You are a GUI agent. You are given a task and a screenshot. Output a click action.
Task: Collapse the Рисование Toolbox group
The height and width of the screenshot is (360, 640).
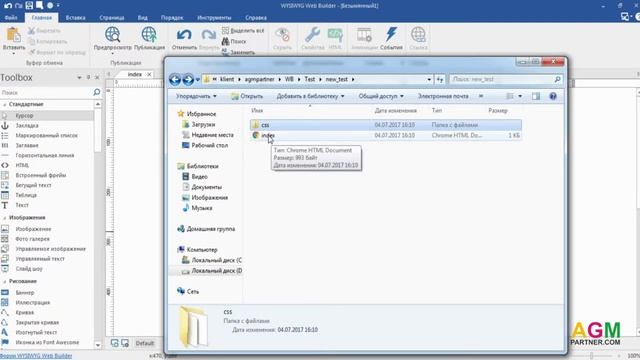[x=5, y=282]
